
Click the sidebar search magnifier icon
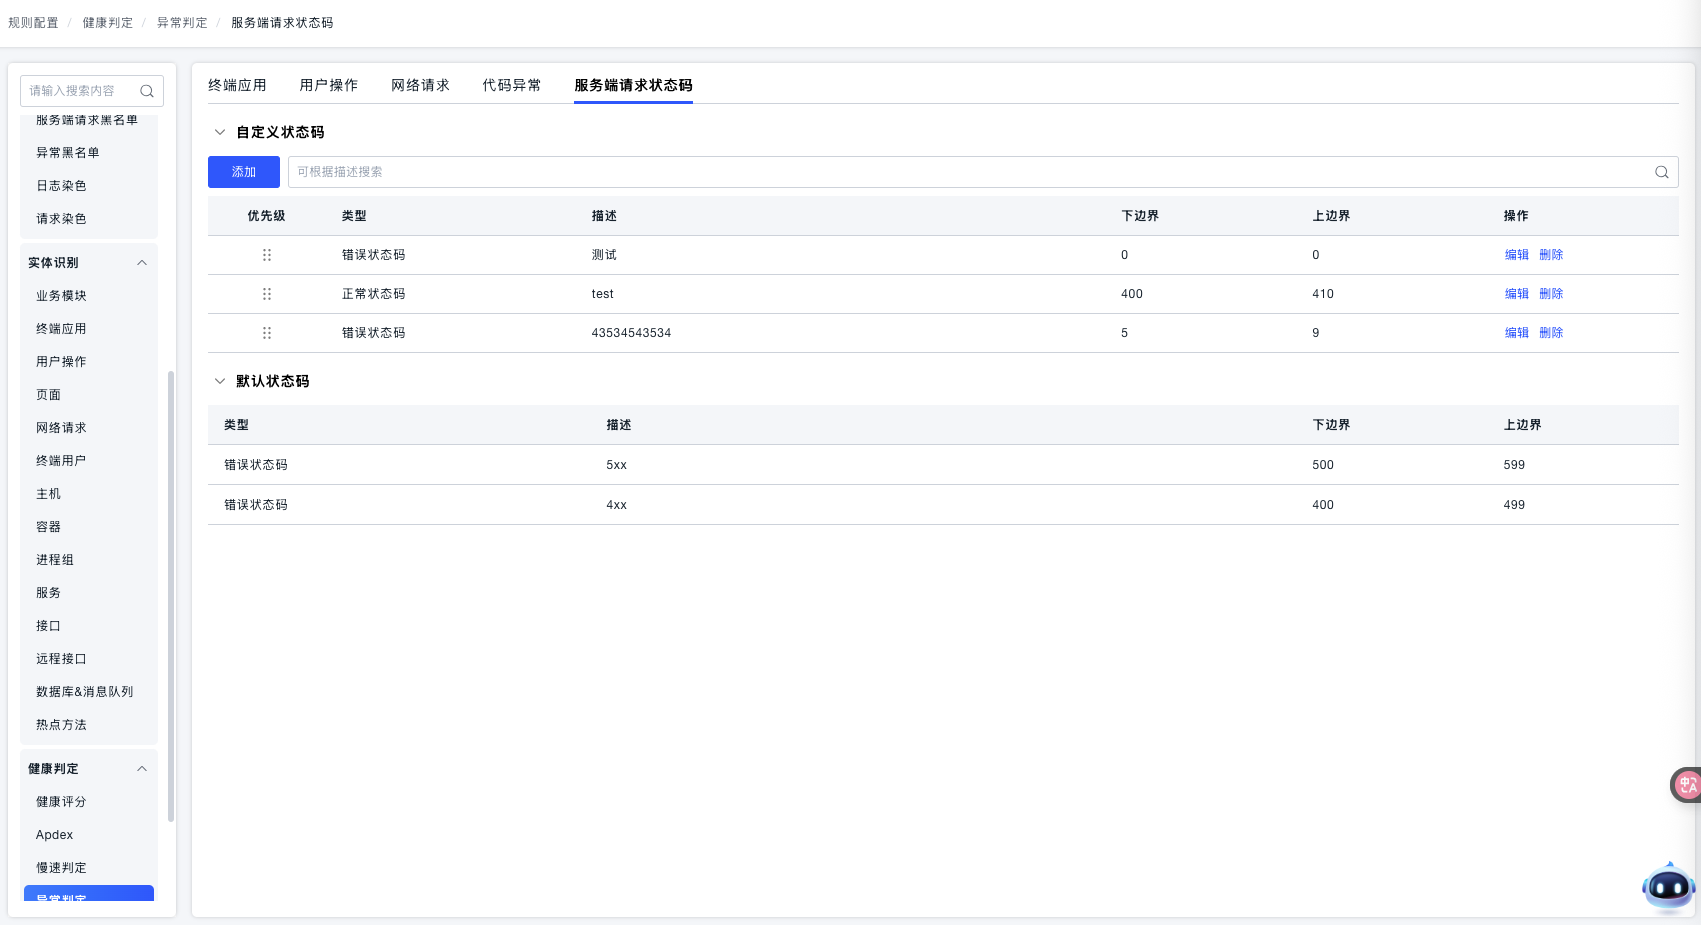147,91
